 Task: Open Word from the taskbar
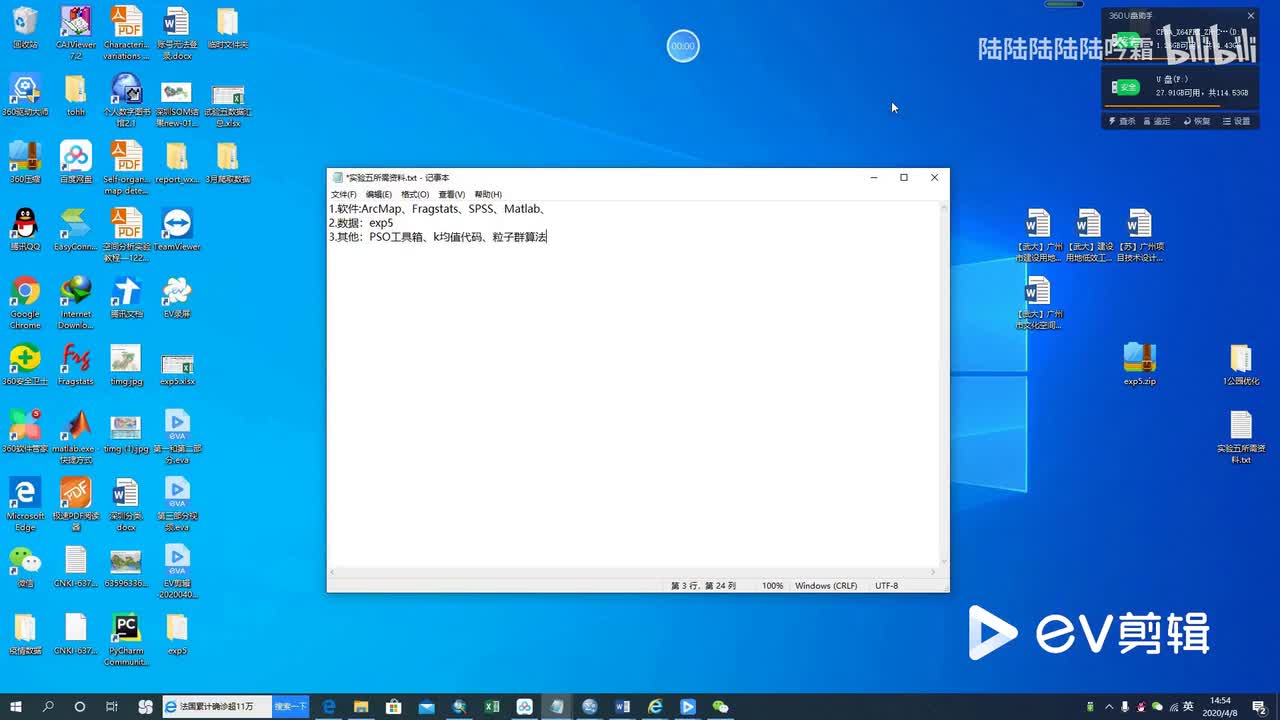(x=622, y=707)
